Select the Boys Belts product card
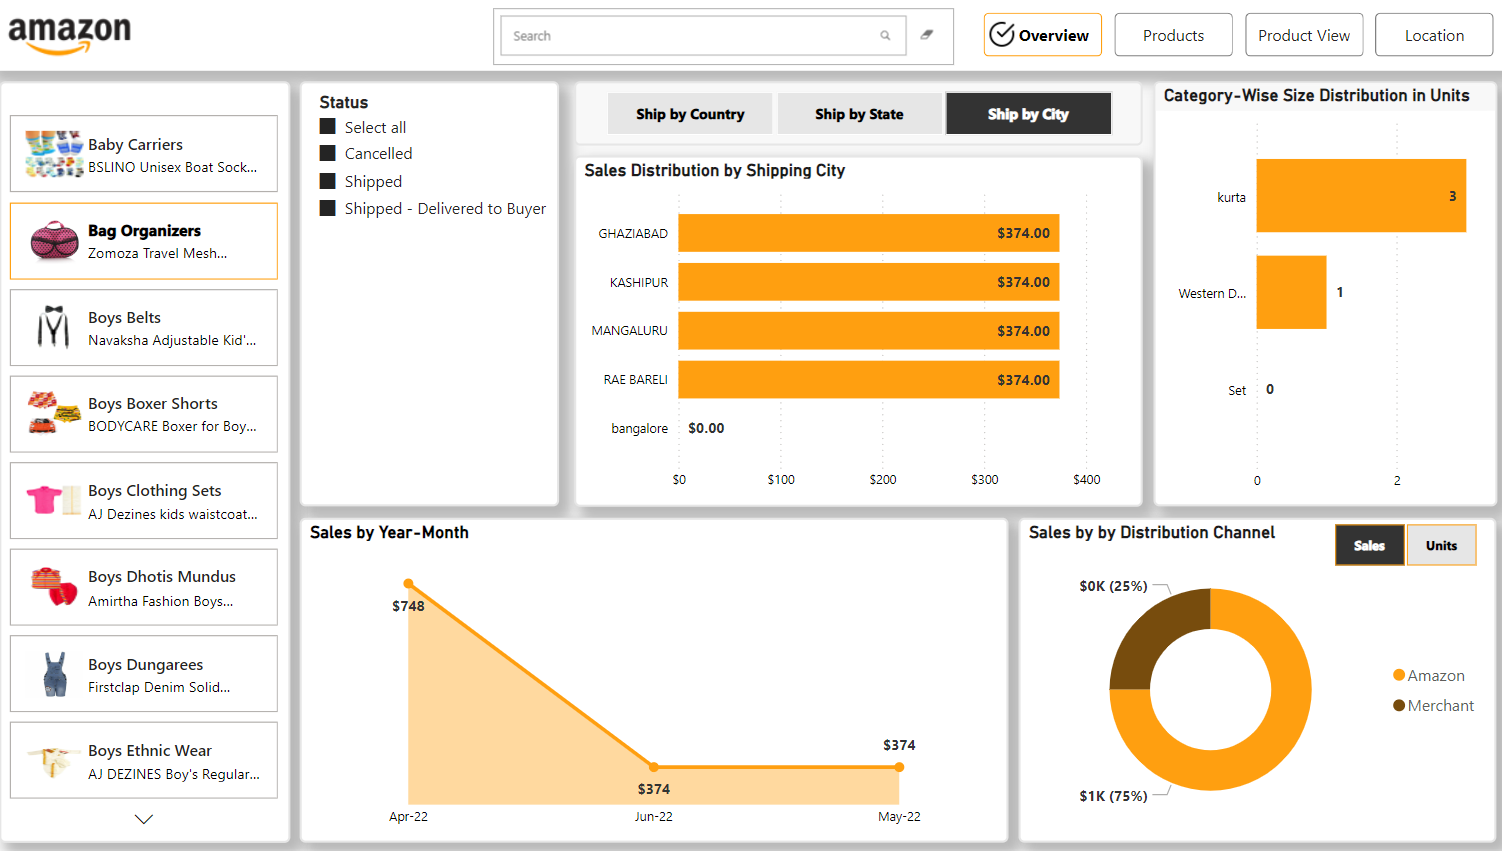The image size is (1502, 852). click(144, 327)
